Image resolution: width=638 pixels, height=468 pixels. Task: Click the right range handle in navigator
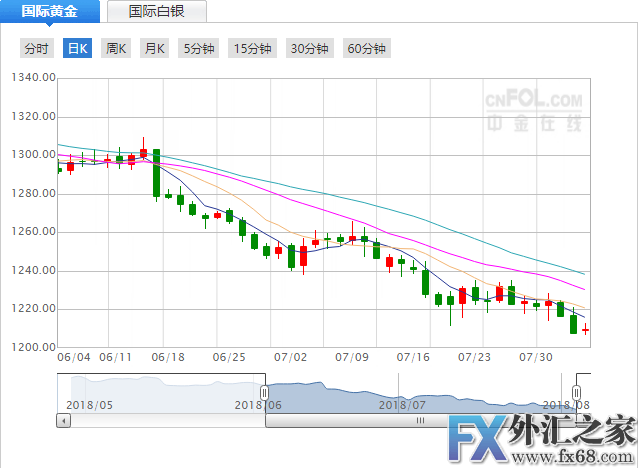tap(577, 392)
